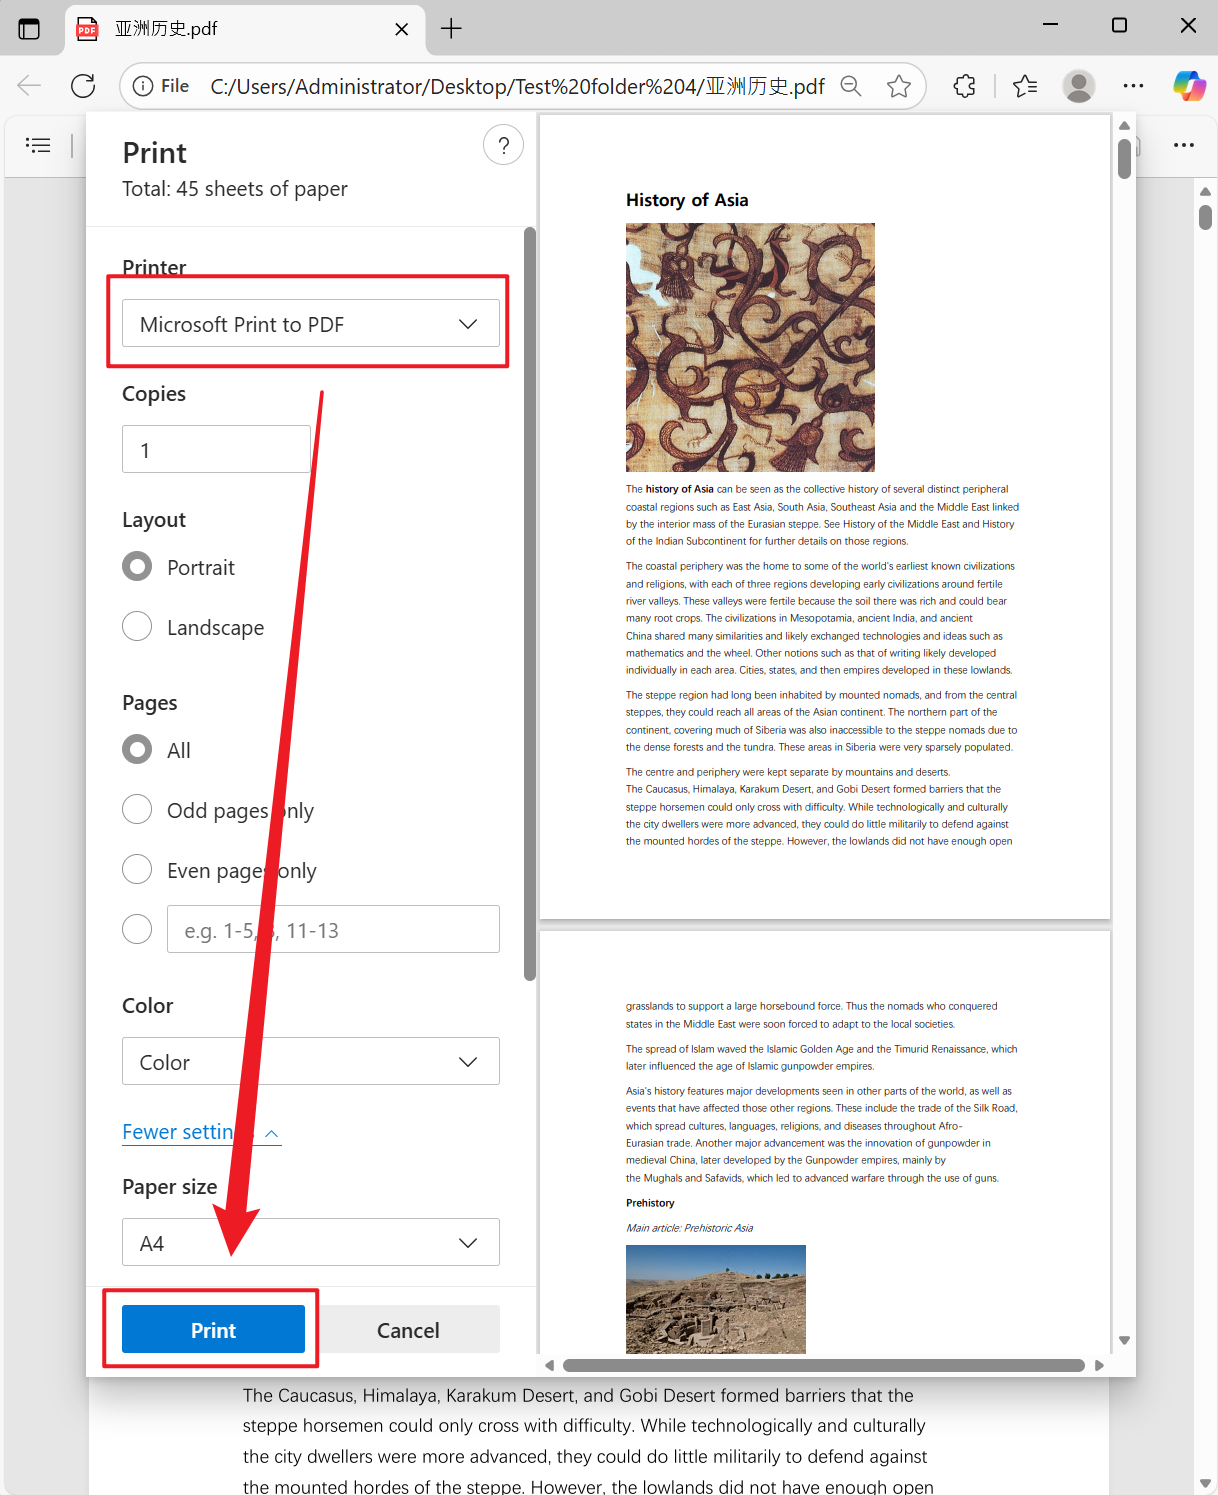Screen dimensions: 1218x1495
Task: Open the Extensions puzzle icon
Action: point(965,86)
